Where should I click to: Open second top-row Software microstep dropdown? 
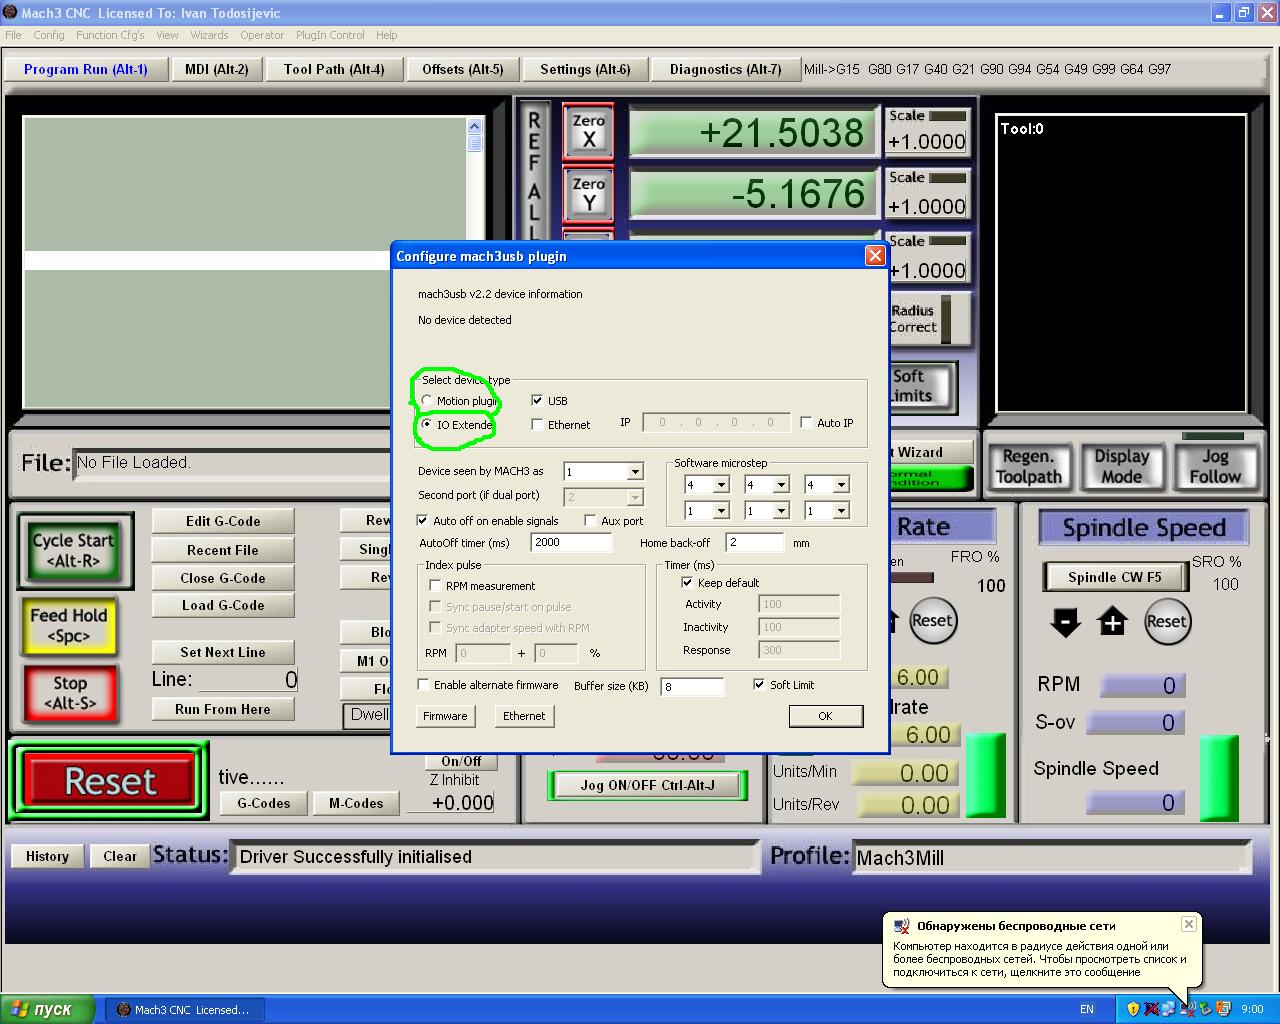coord(781,485)
